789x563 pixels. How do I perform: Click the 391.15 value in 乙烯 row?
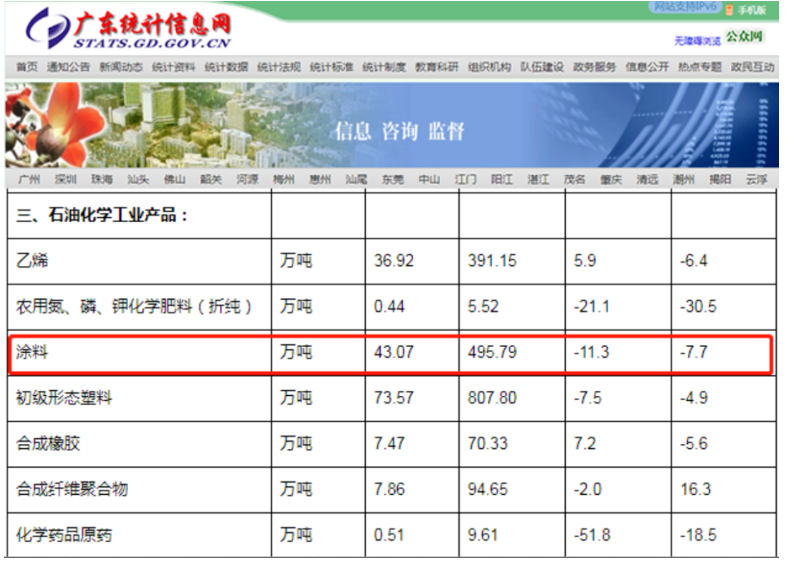[x=492, y=261]
